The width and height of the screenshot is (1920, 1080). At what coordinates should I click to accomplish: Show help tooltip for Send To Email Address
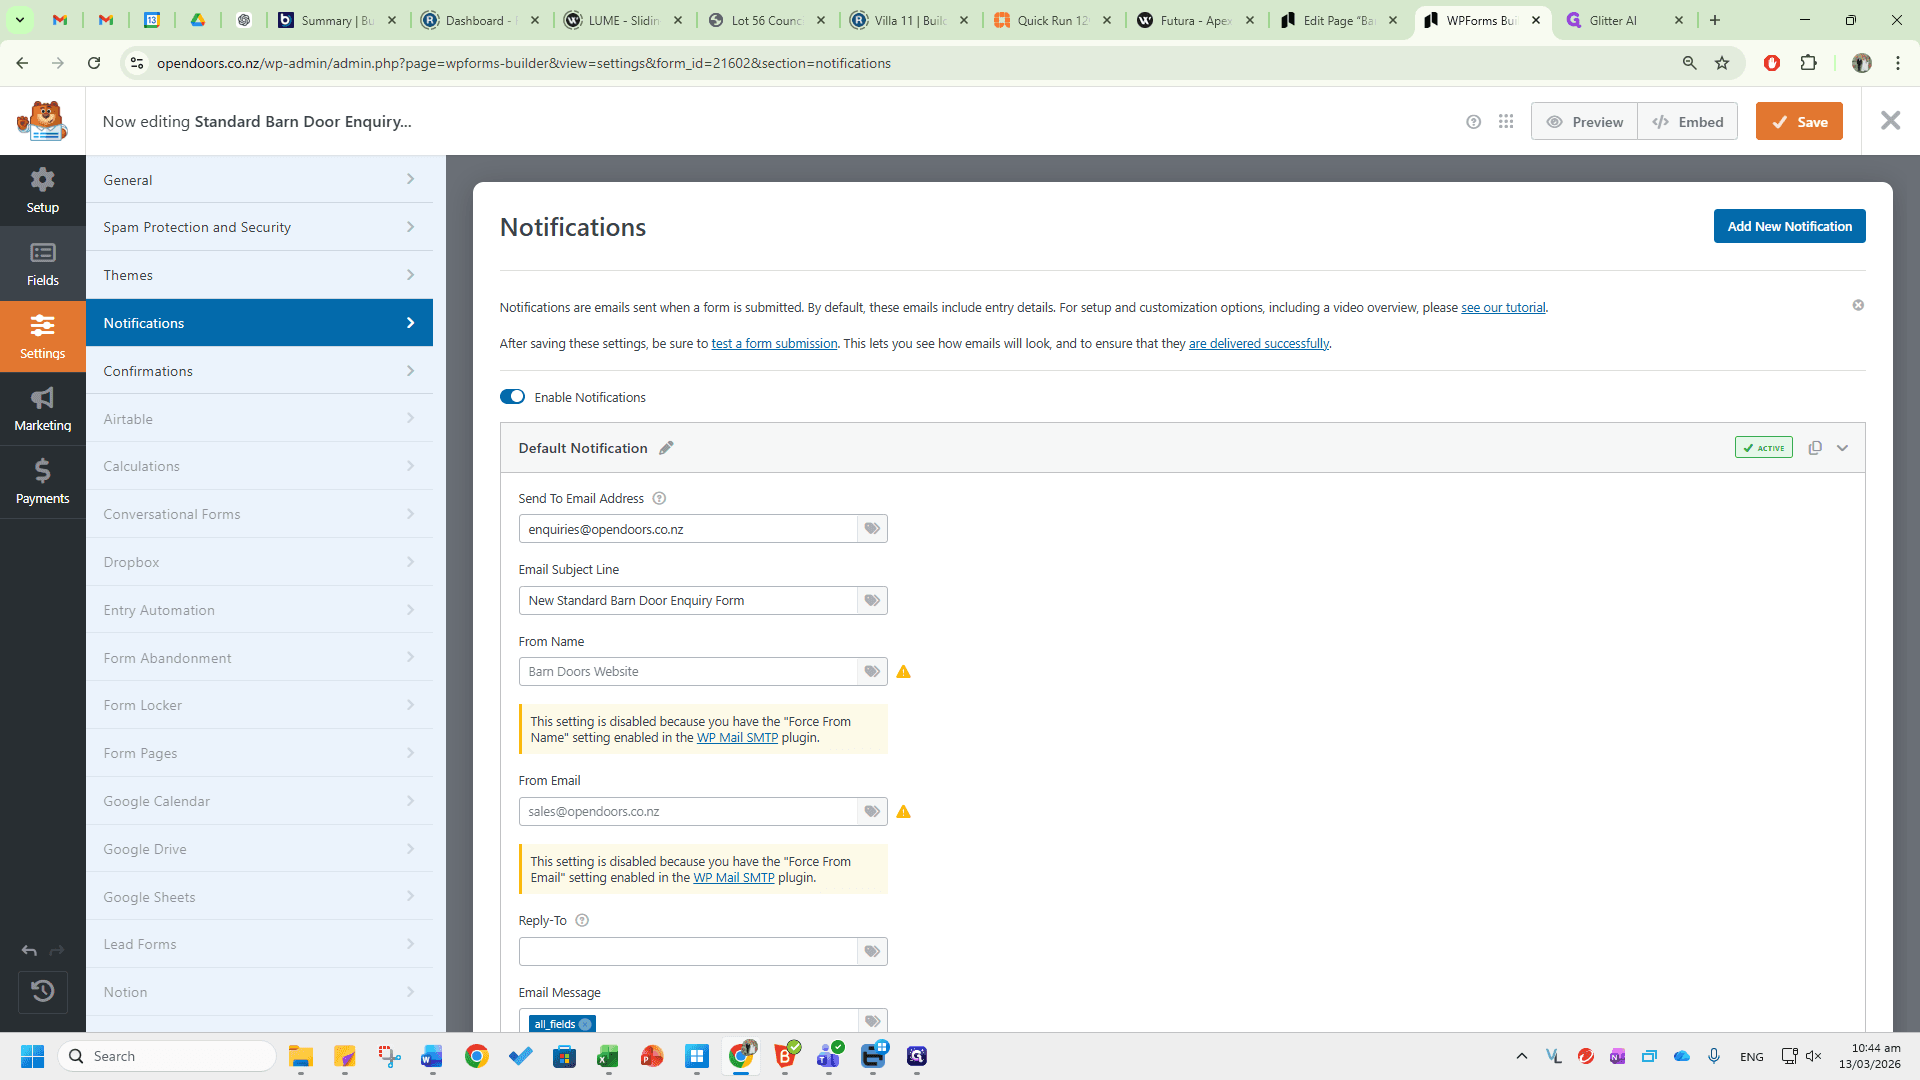pyautogui.click(x=659, y=499)
